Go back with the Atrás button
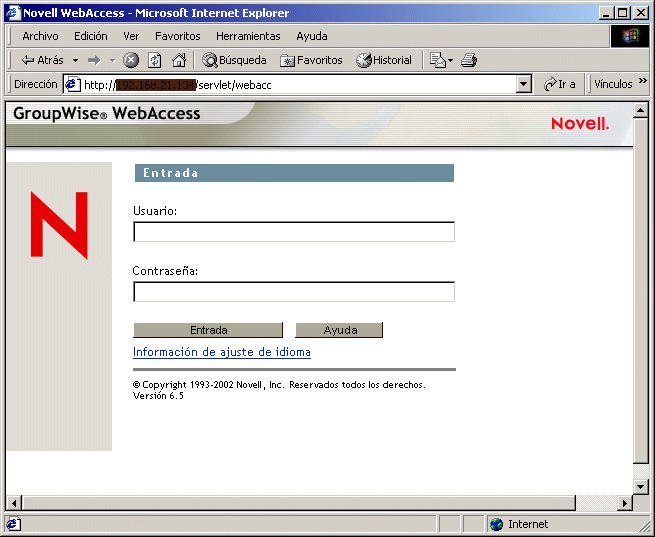The image size is (655, 537). tap(42, 60)
